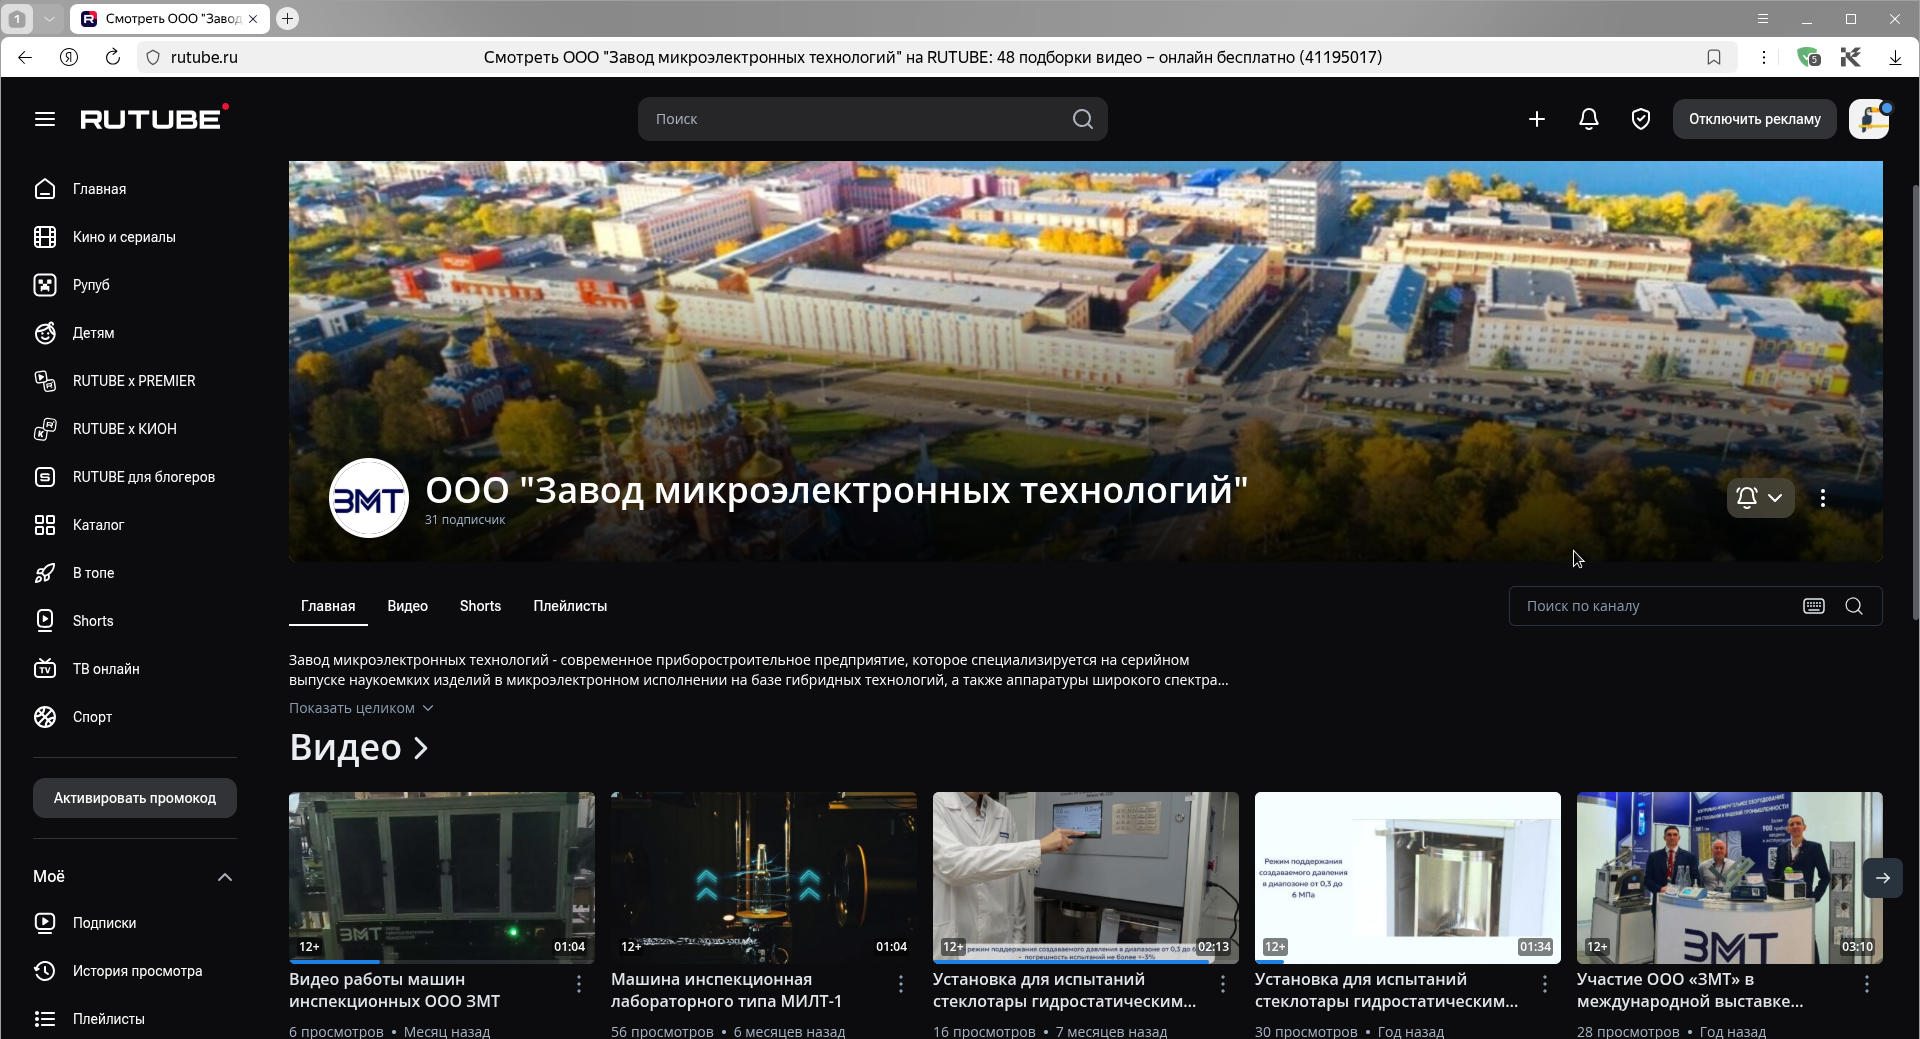Open browser three-dot page menu
This screenshot has height=1039, width=1920.
click(1764, 57)
